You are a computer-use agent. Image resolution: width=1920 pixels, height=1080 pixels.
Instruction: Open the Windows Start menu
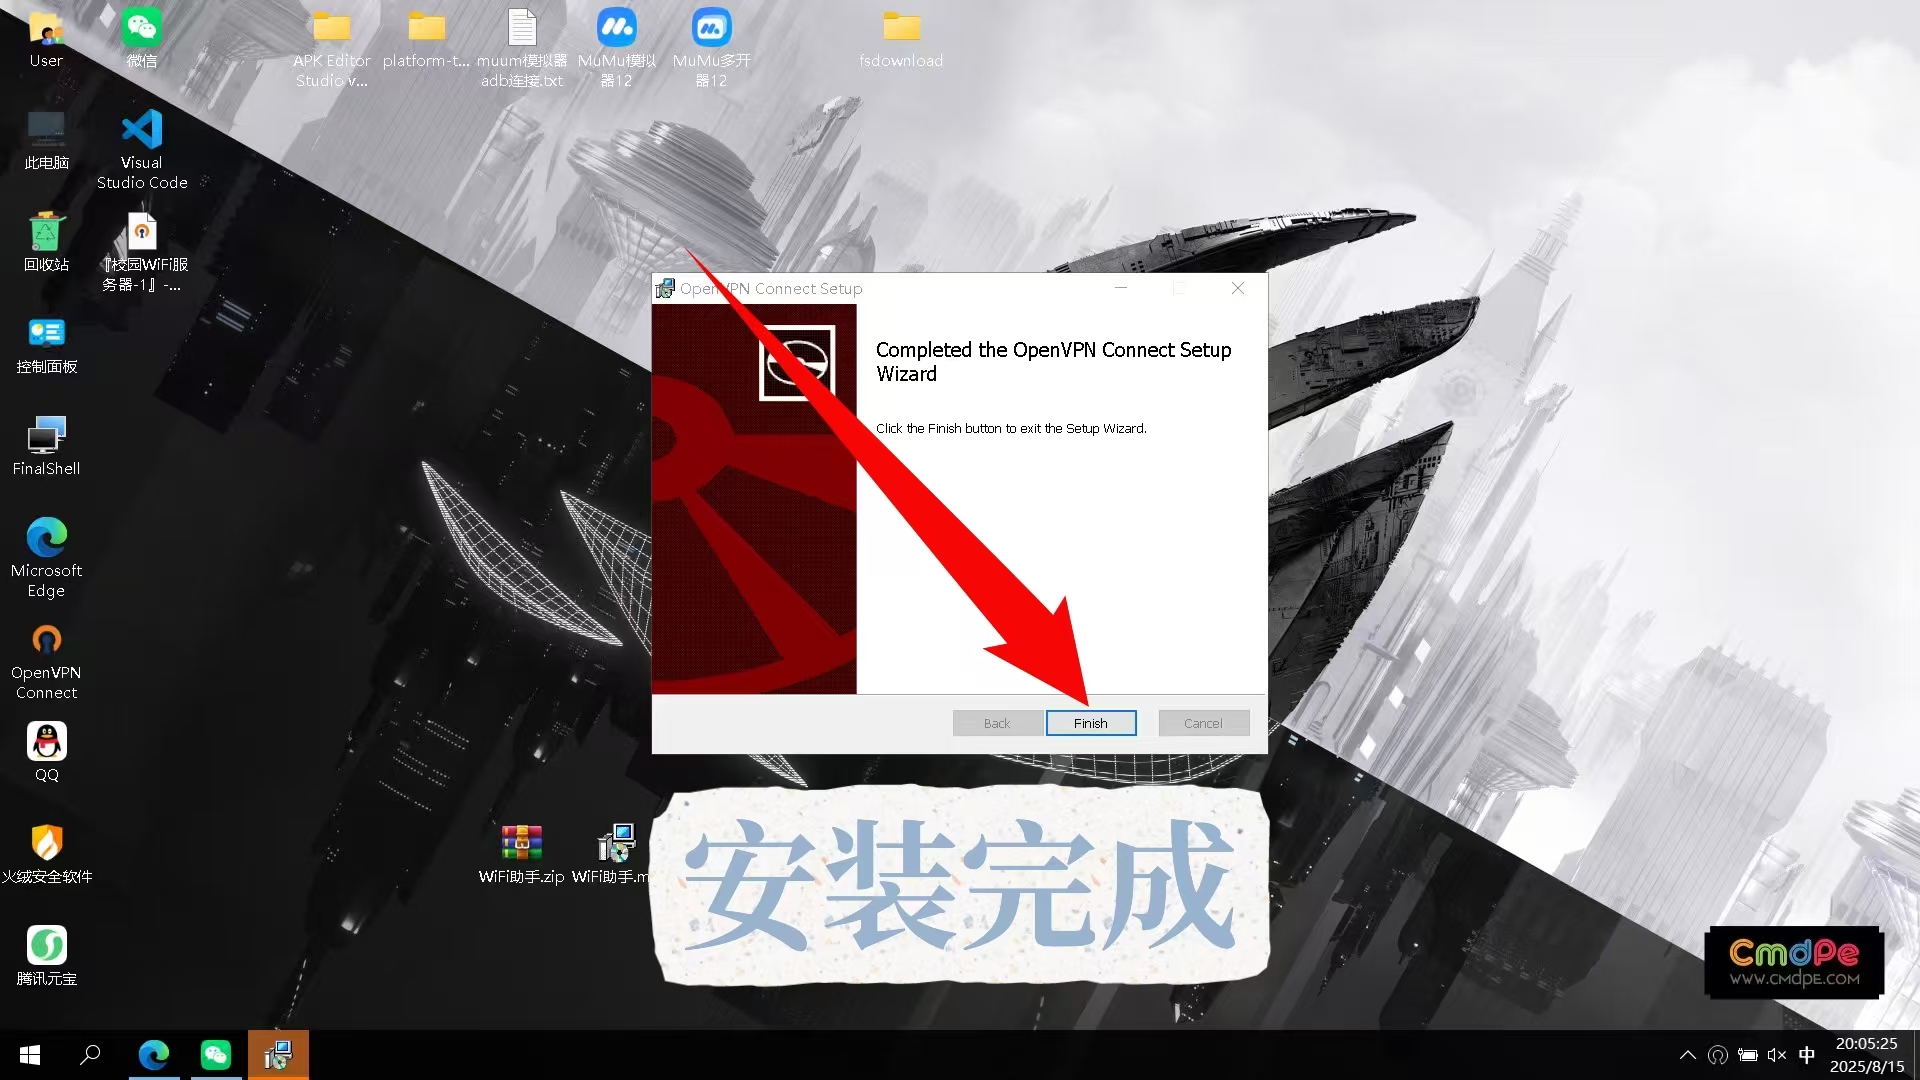point(30,1055)
